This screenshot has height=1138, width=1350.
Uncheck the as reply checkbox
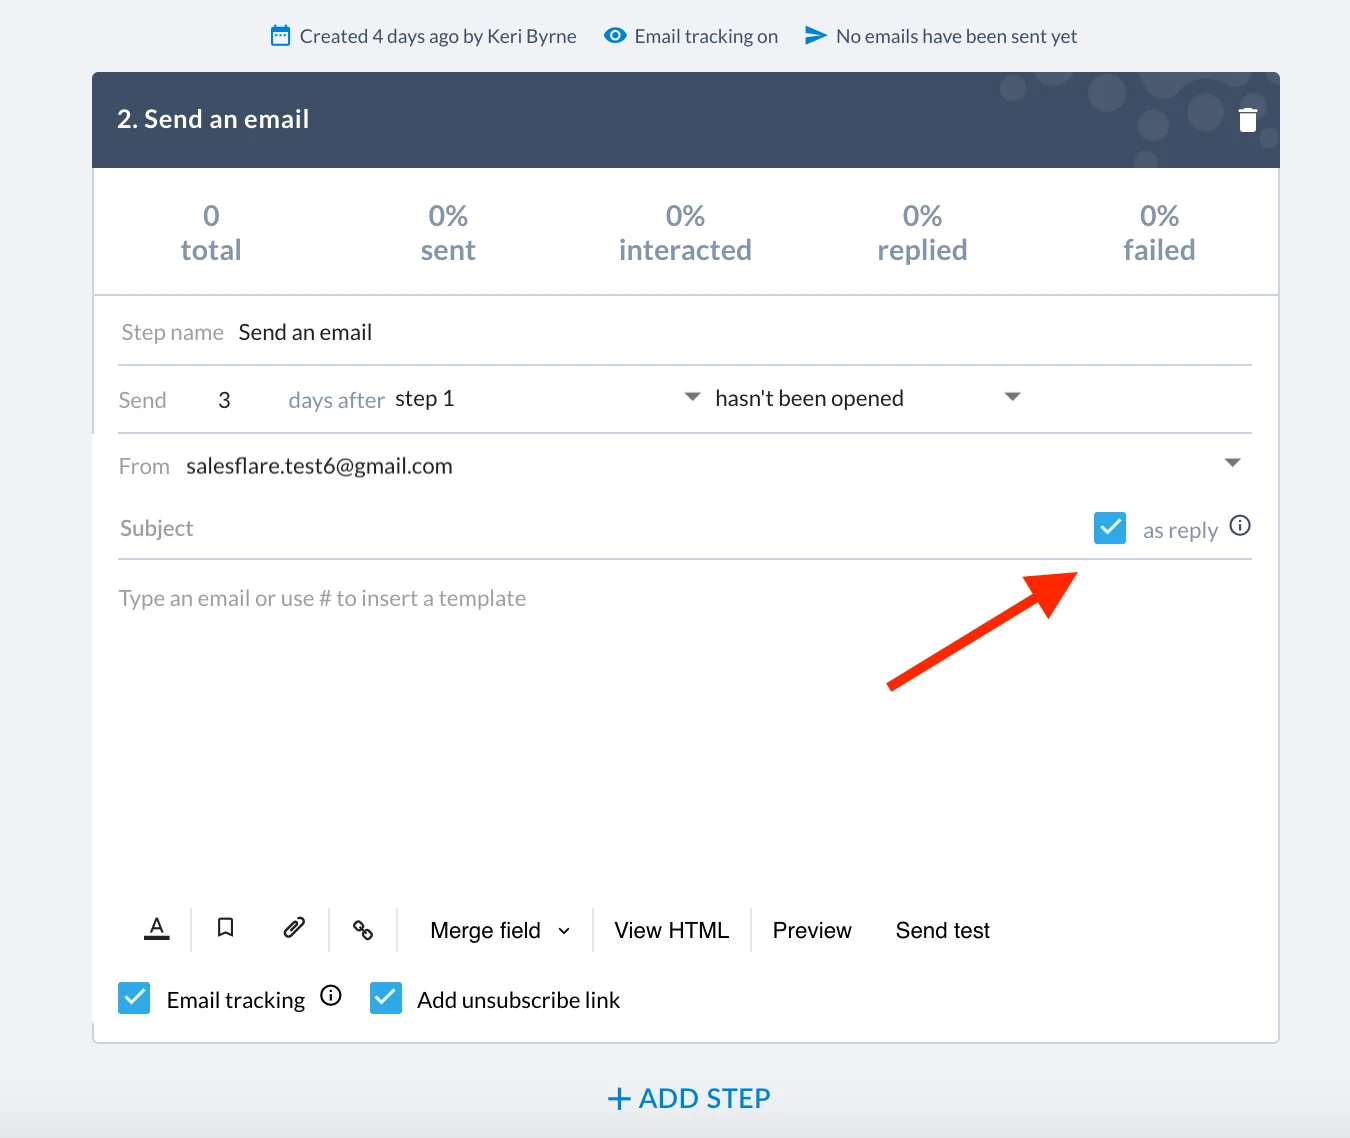(x=1110, y=528)
